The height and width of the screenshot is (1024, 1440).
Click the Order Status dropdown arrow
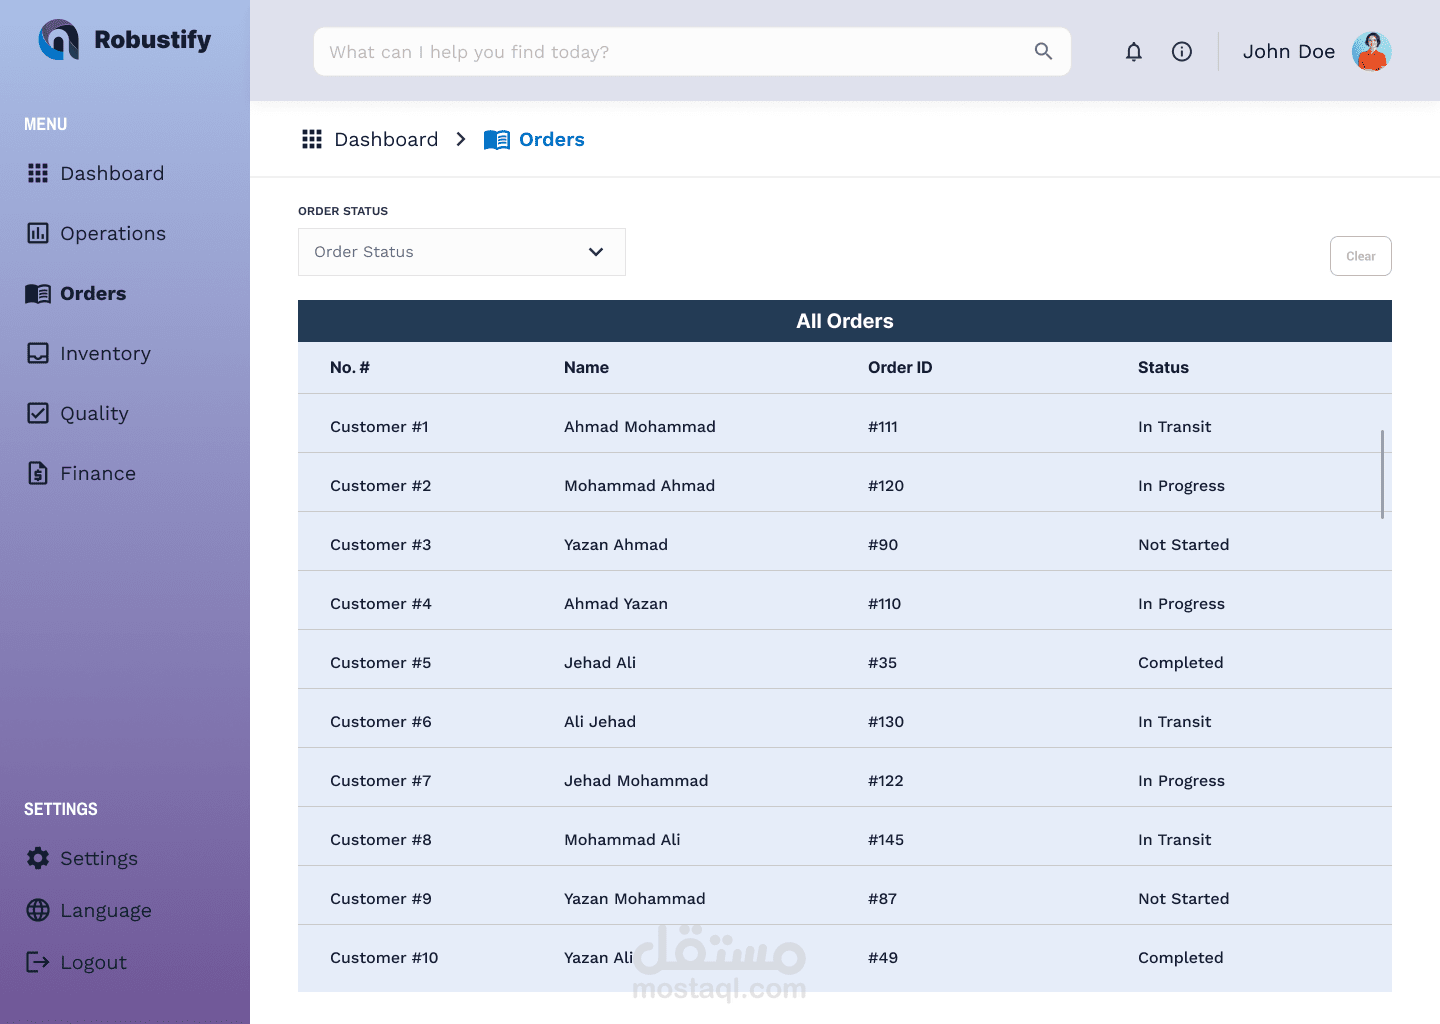click(596, 252)
